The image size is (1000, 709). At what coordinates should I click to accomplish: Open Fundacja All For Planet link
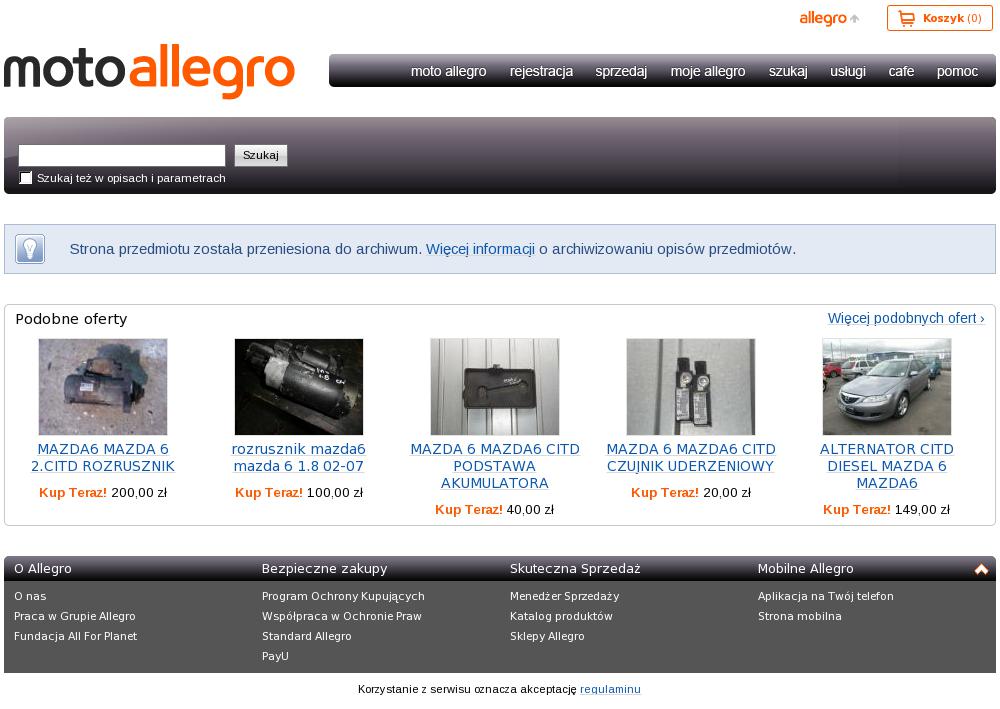pyautogui.click(x=75, y=636)
